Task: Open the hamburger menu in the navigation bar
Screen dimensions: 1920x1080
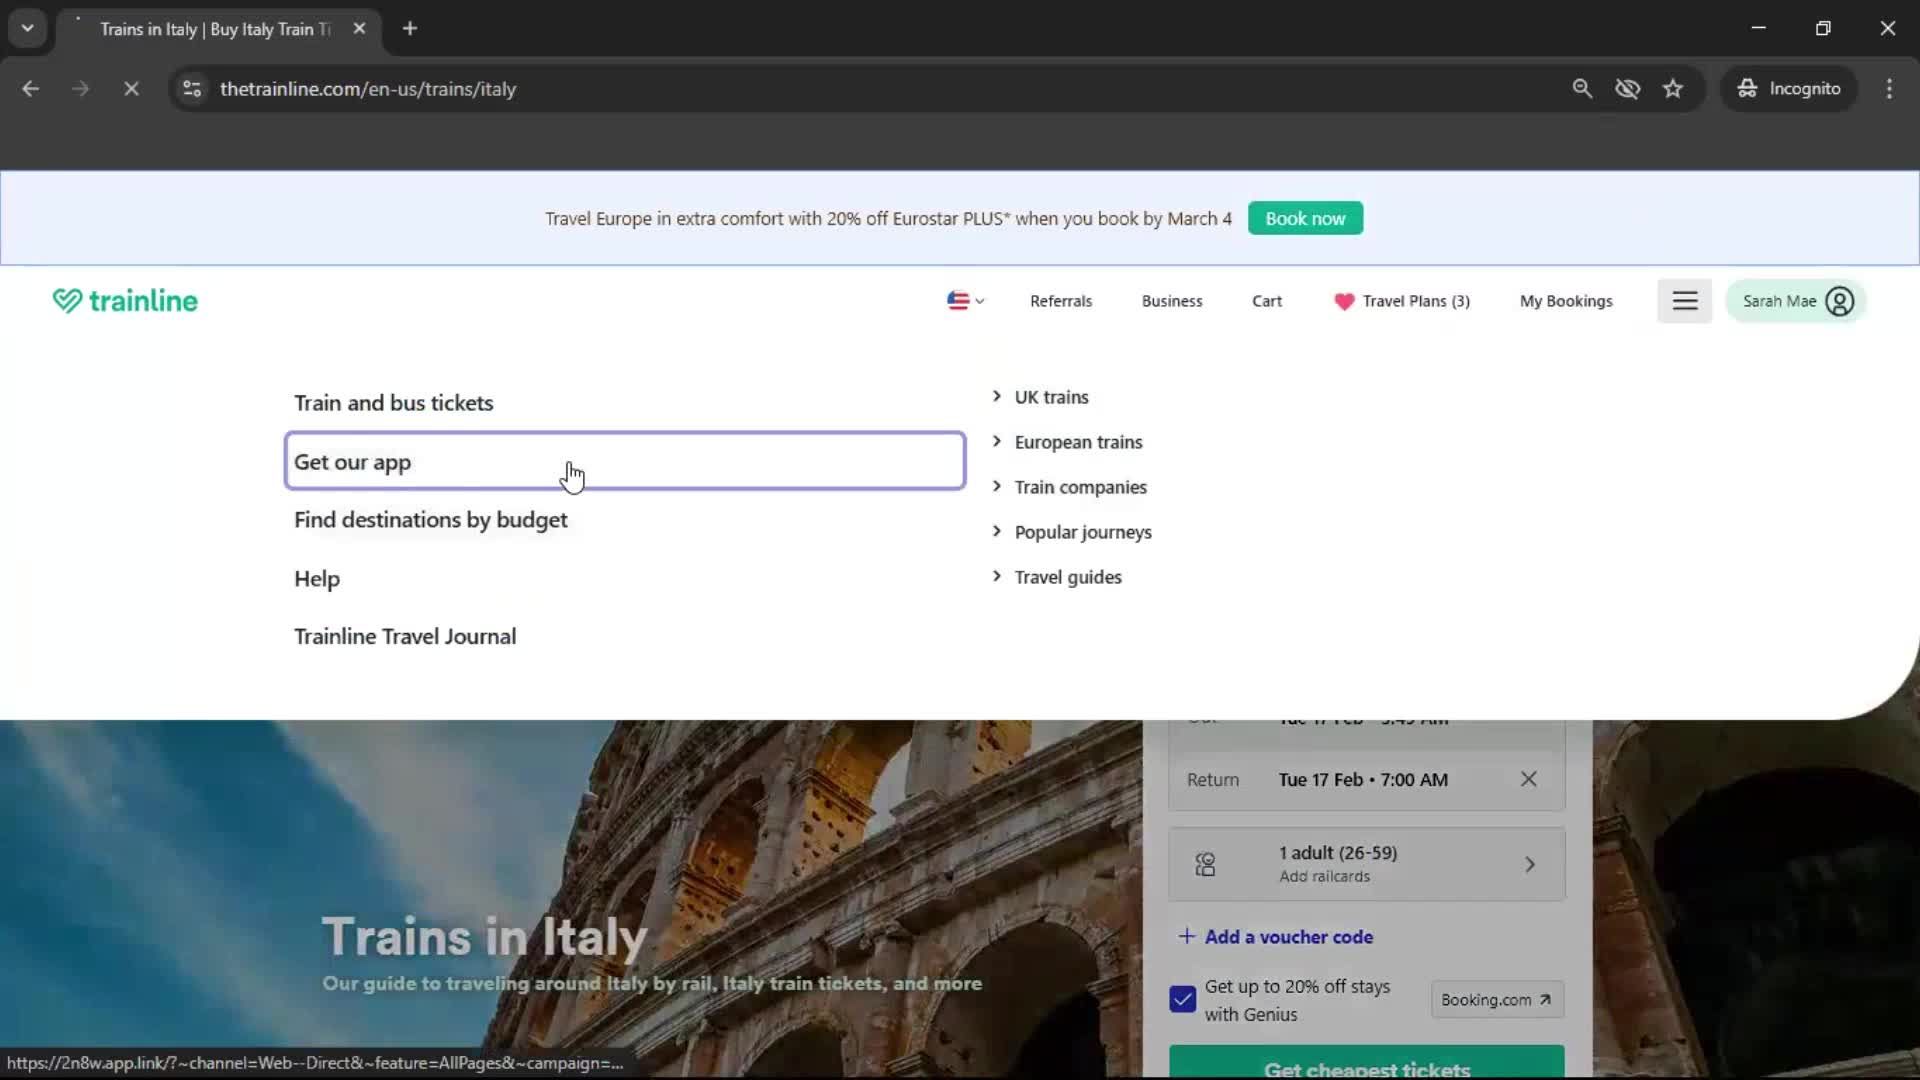Action: [1685, 300]
